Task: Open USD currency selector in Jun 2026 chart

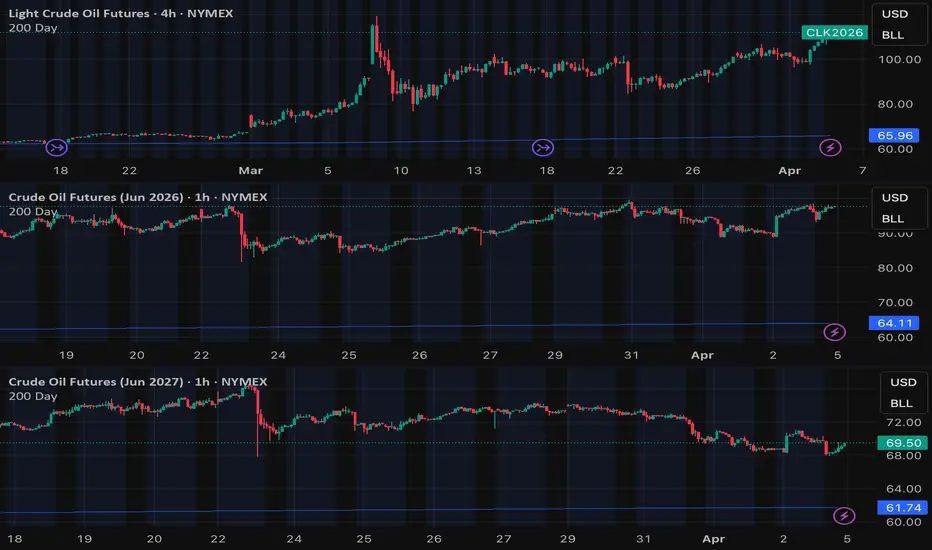Action: pos(895,197)
